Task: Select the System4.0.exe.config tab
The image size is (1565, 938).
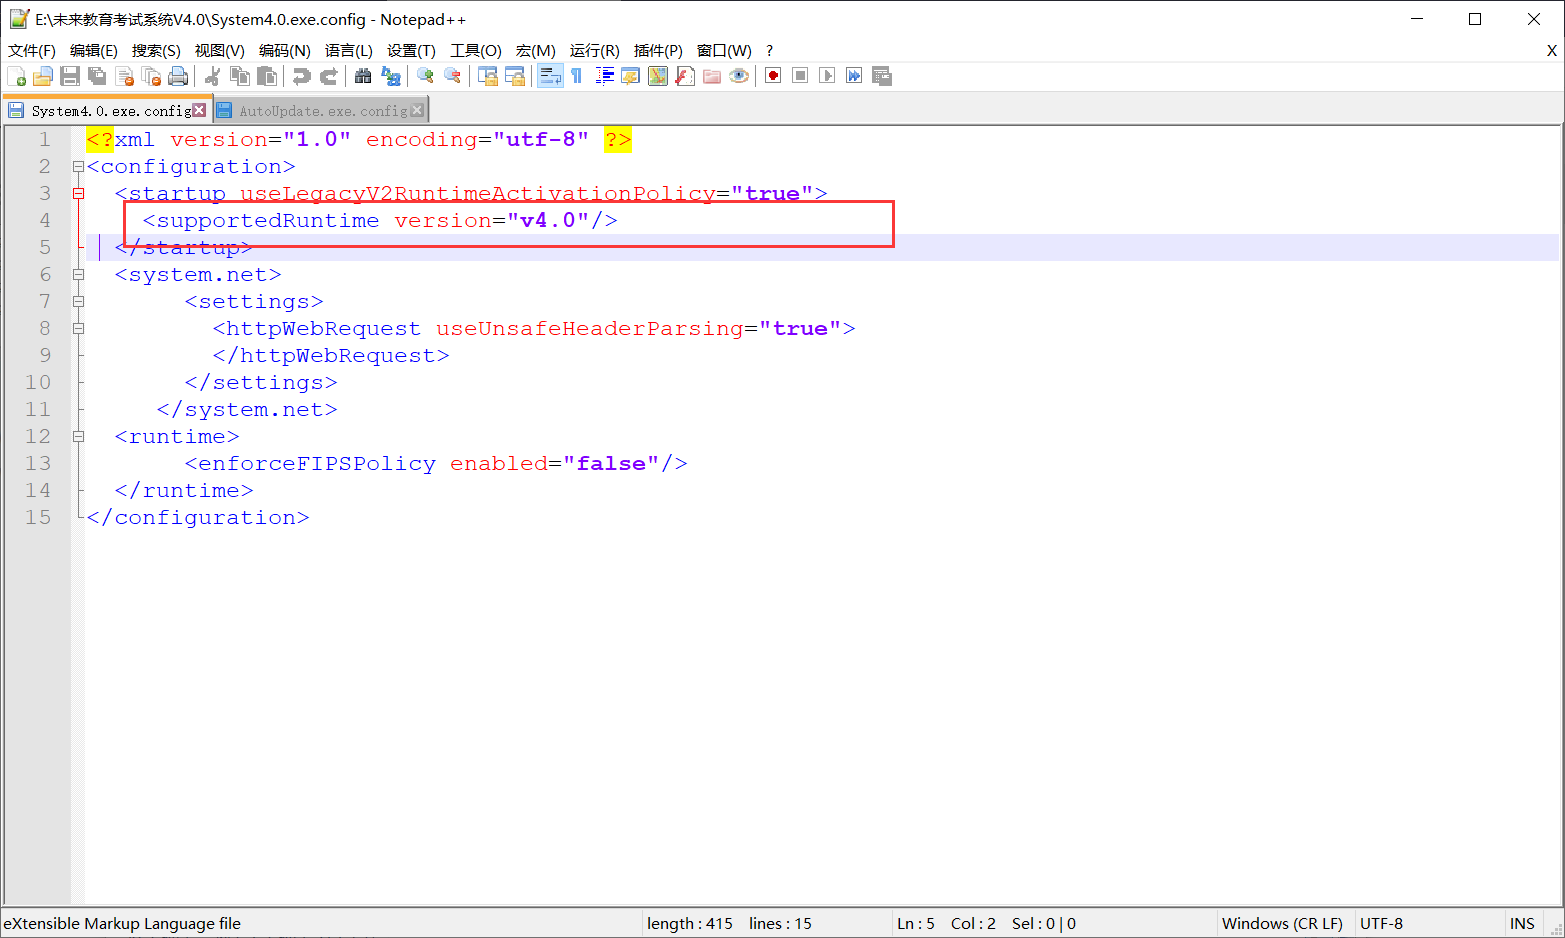Action: [x=110, y=111]
